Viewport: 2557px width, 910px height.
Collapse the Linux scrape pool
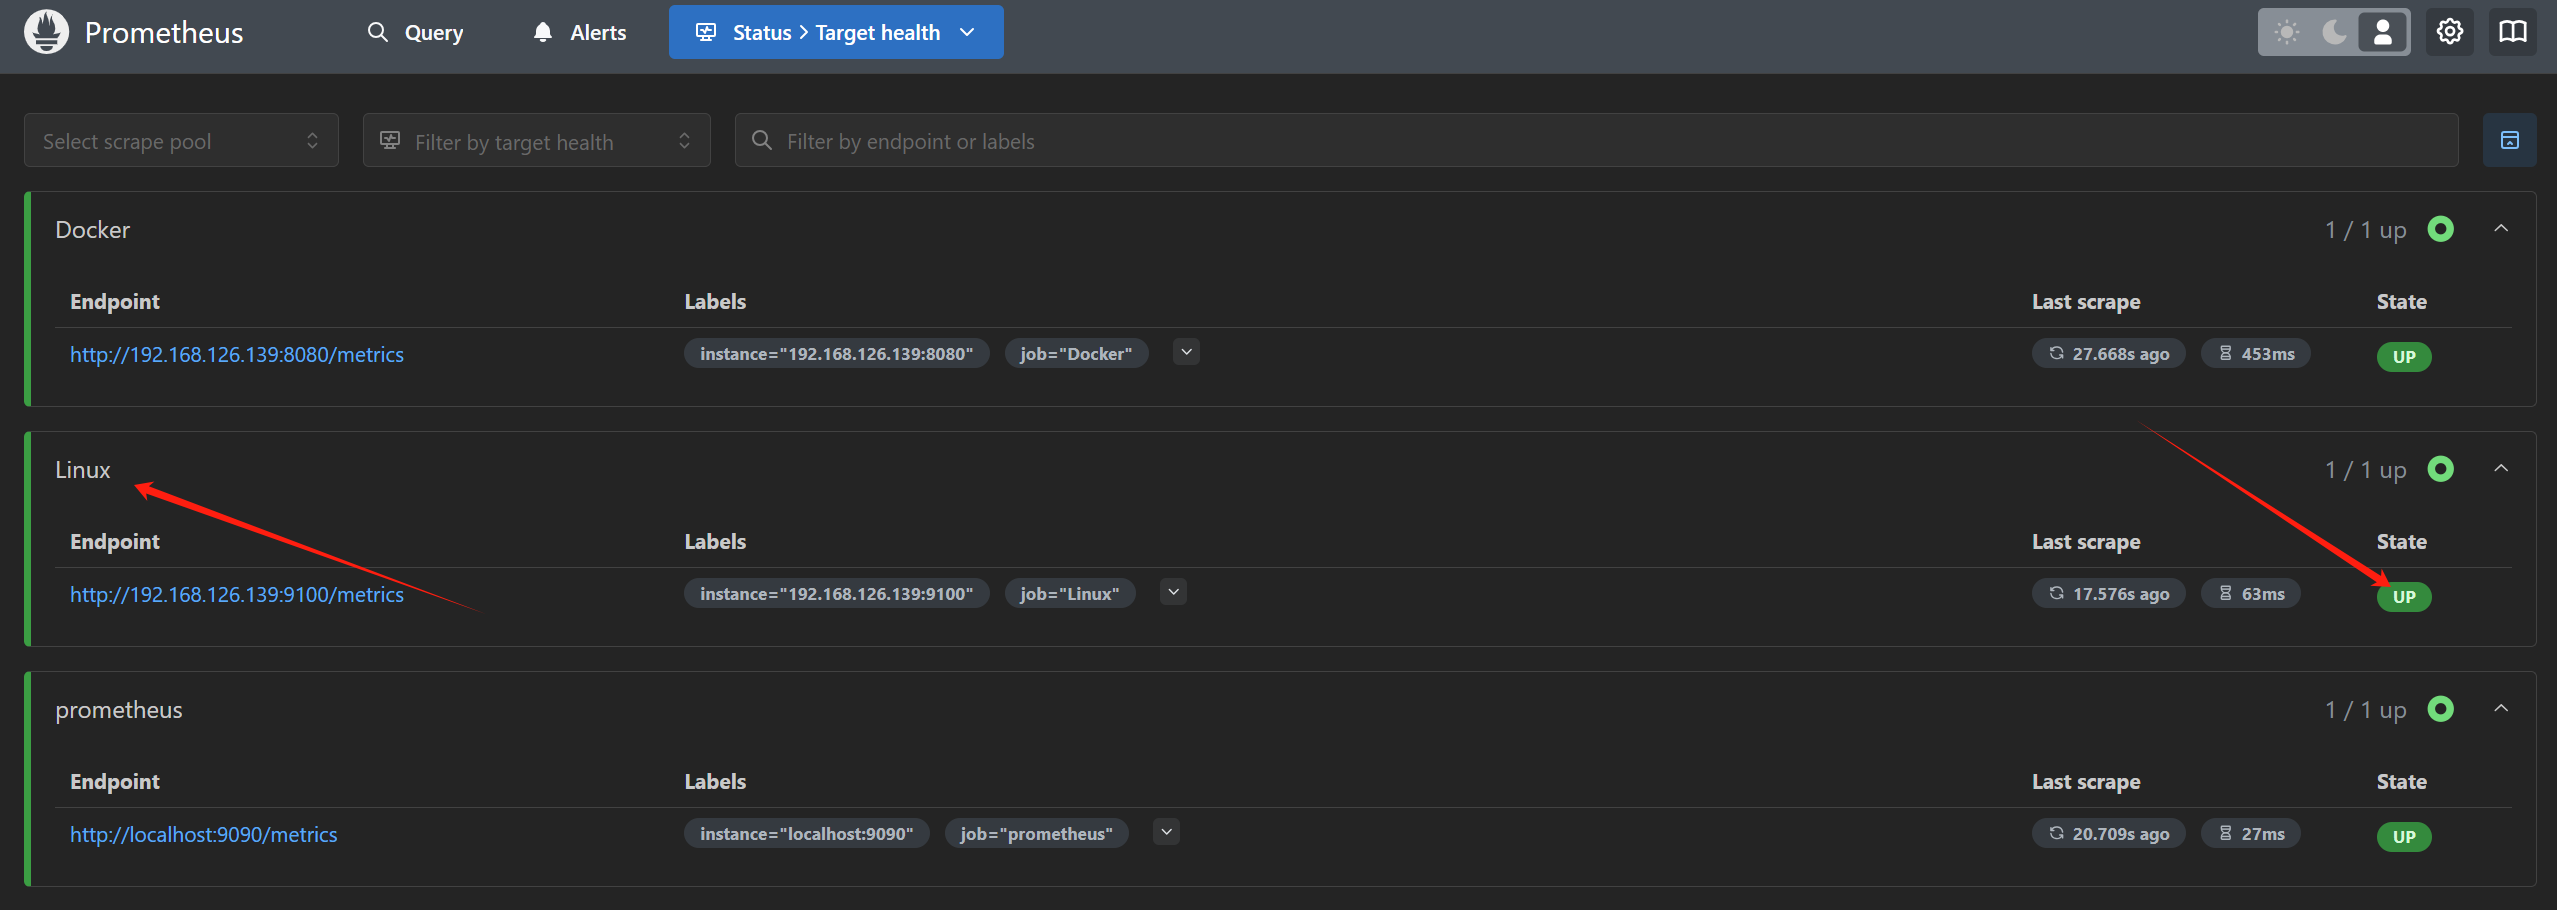[2501, 469]
